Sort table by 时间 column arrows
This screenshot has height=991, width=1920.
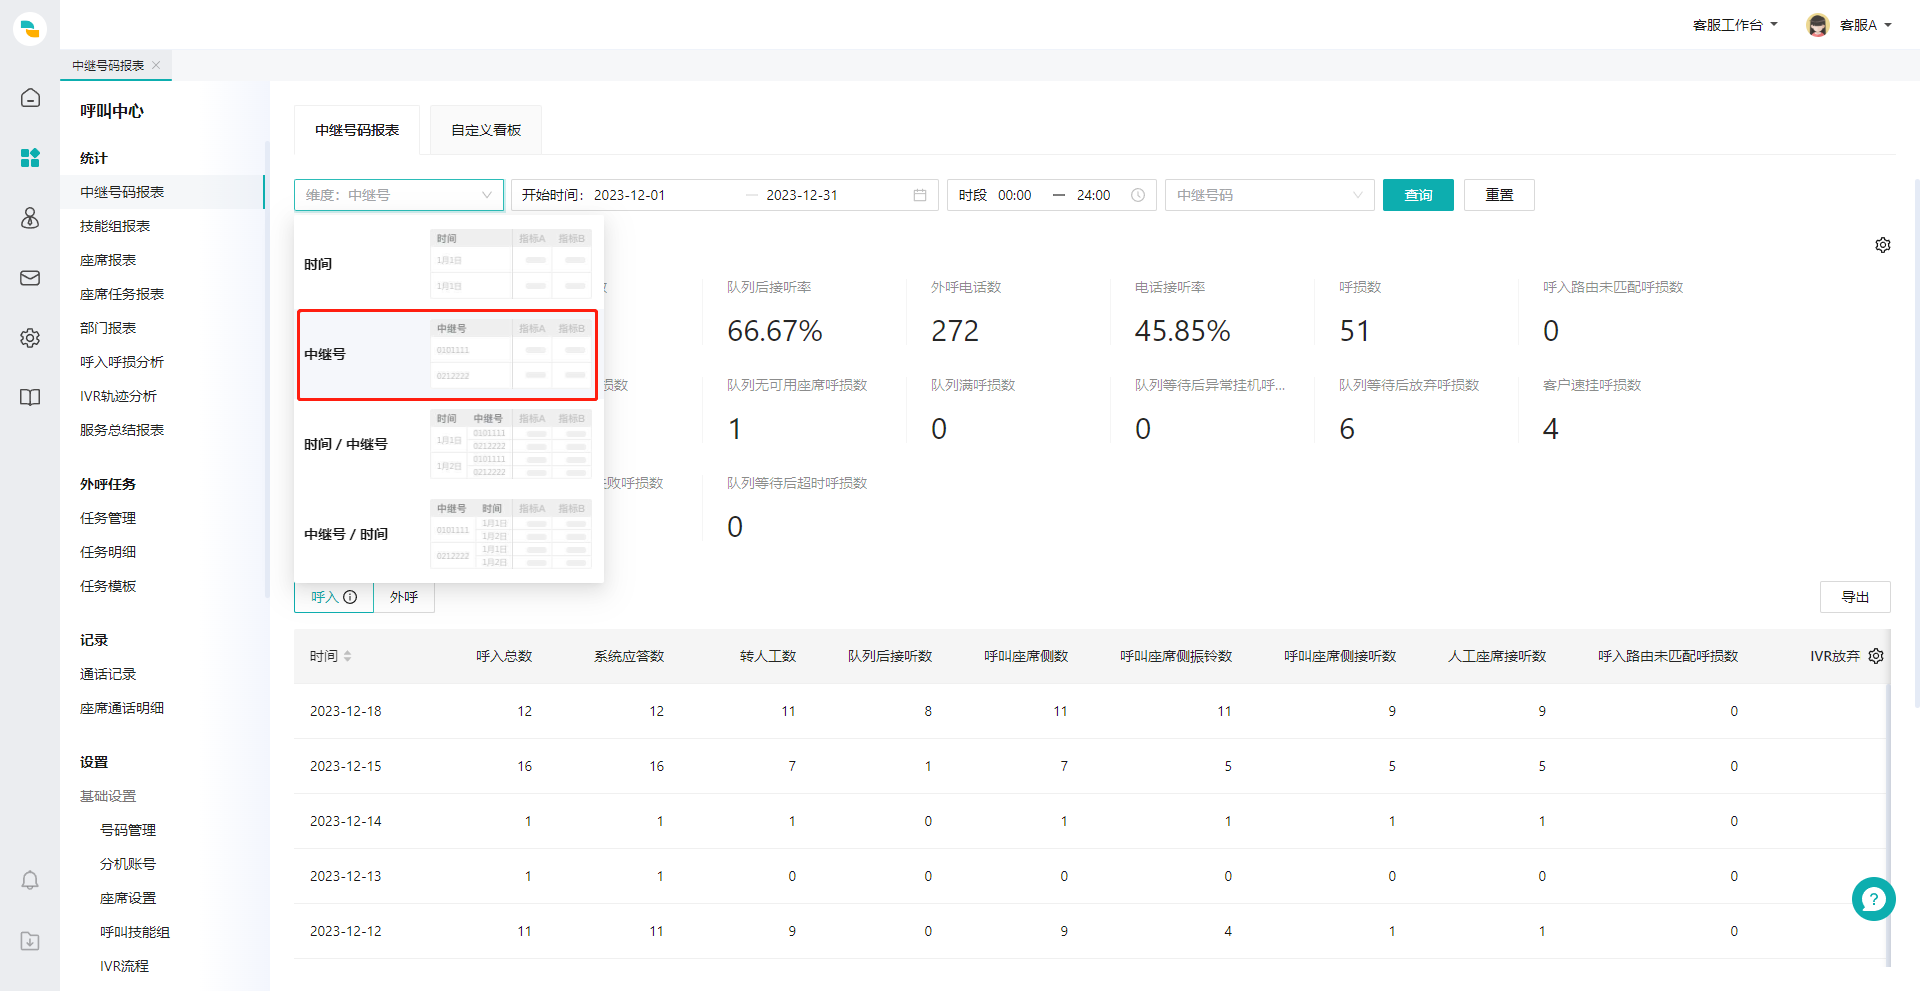click(x=347, y=656)
